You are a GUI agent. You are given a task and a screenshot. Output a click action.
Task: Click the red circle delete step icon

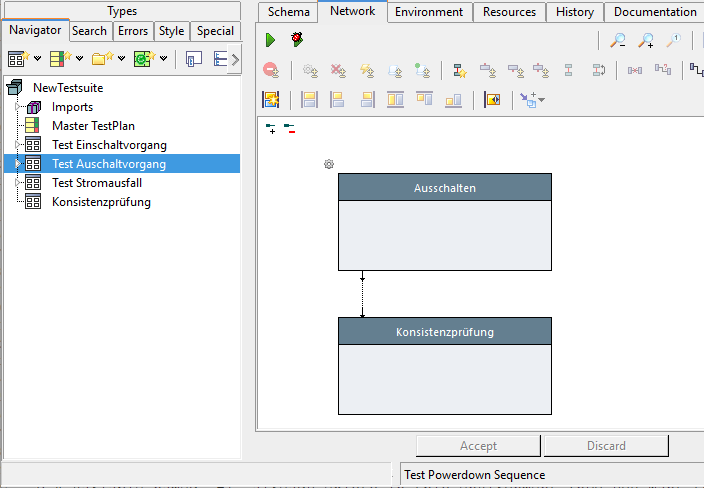pyautogui.click(x=270, y=70)
